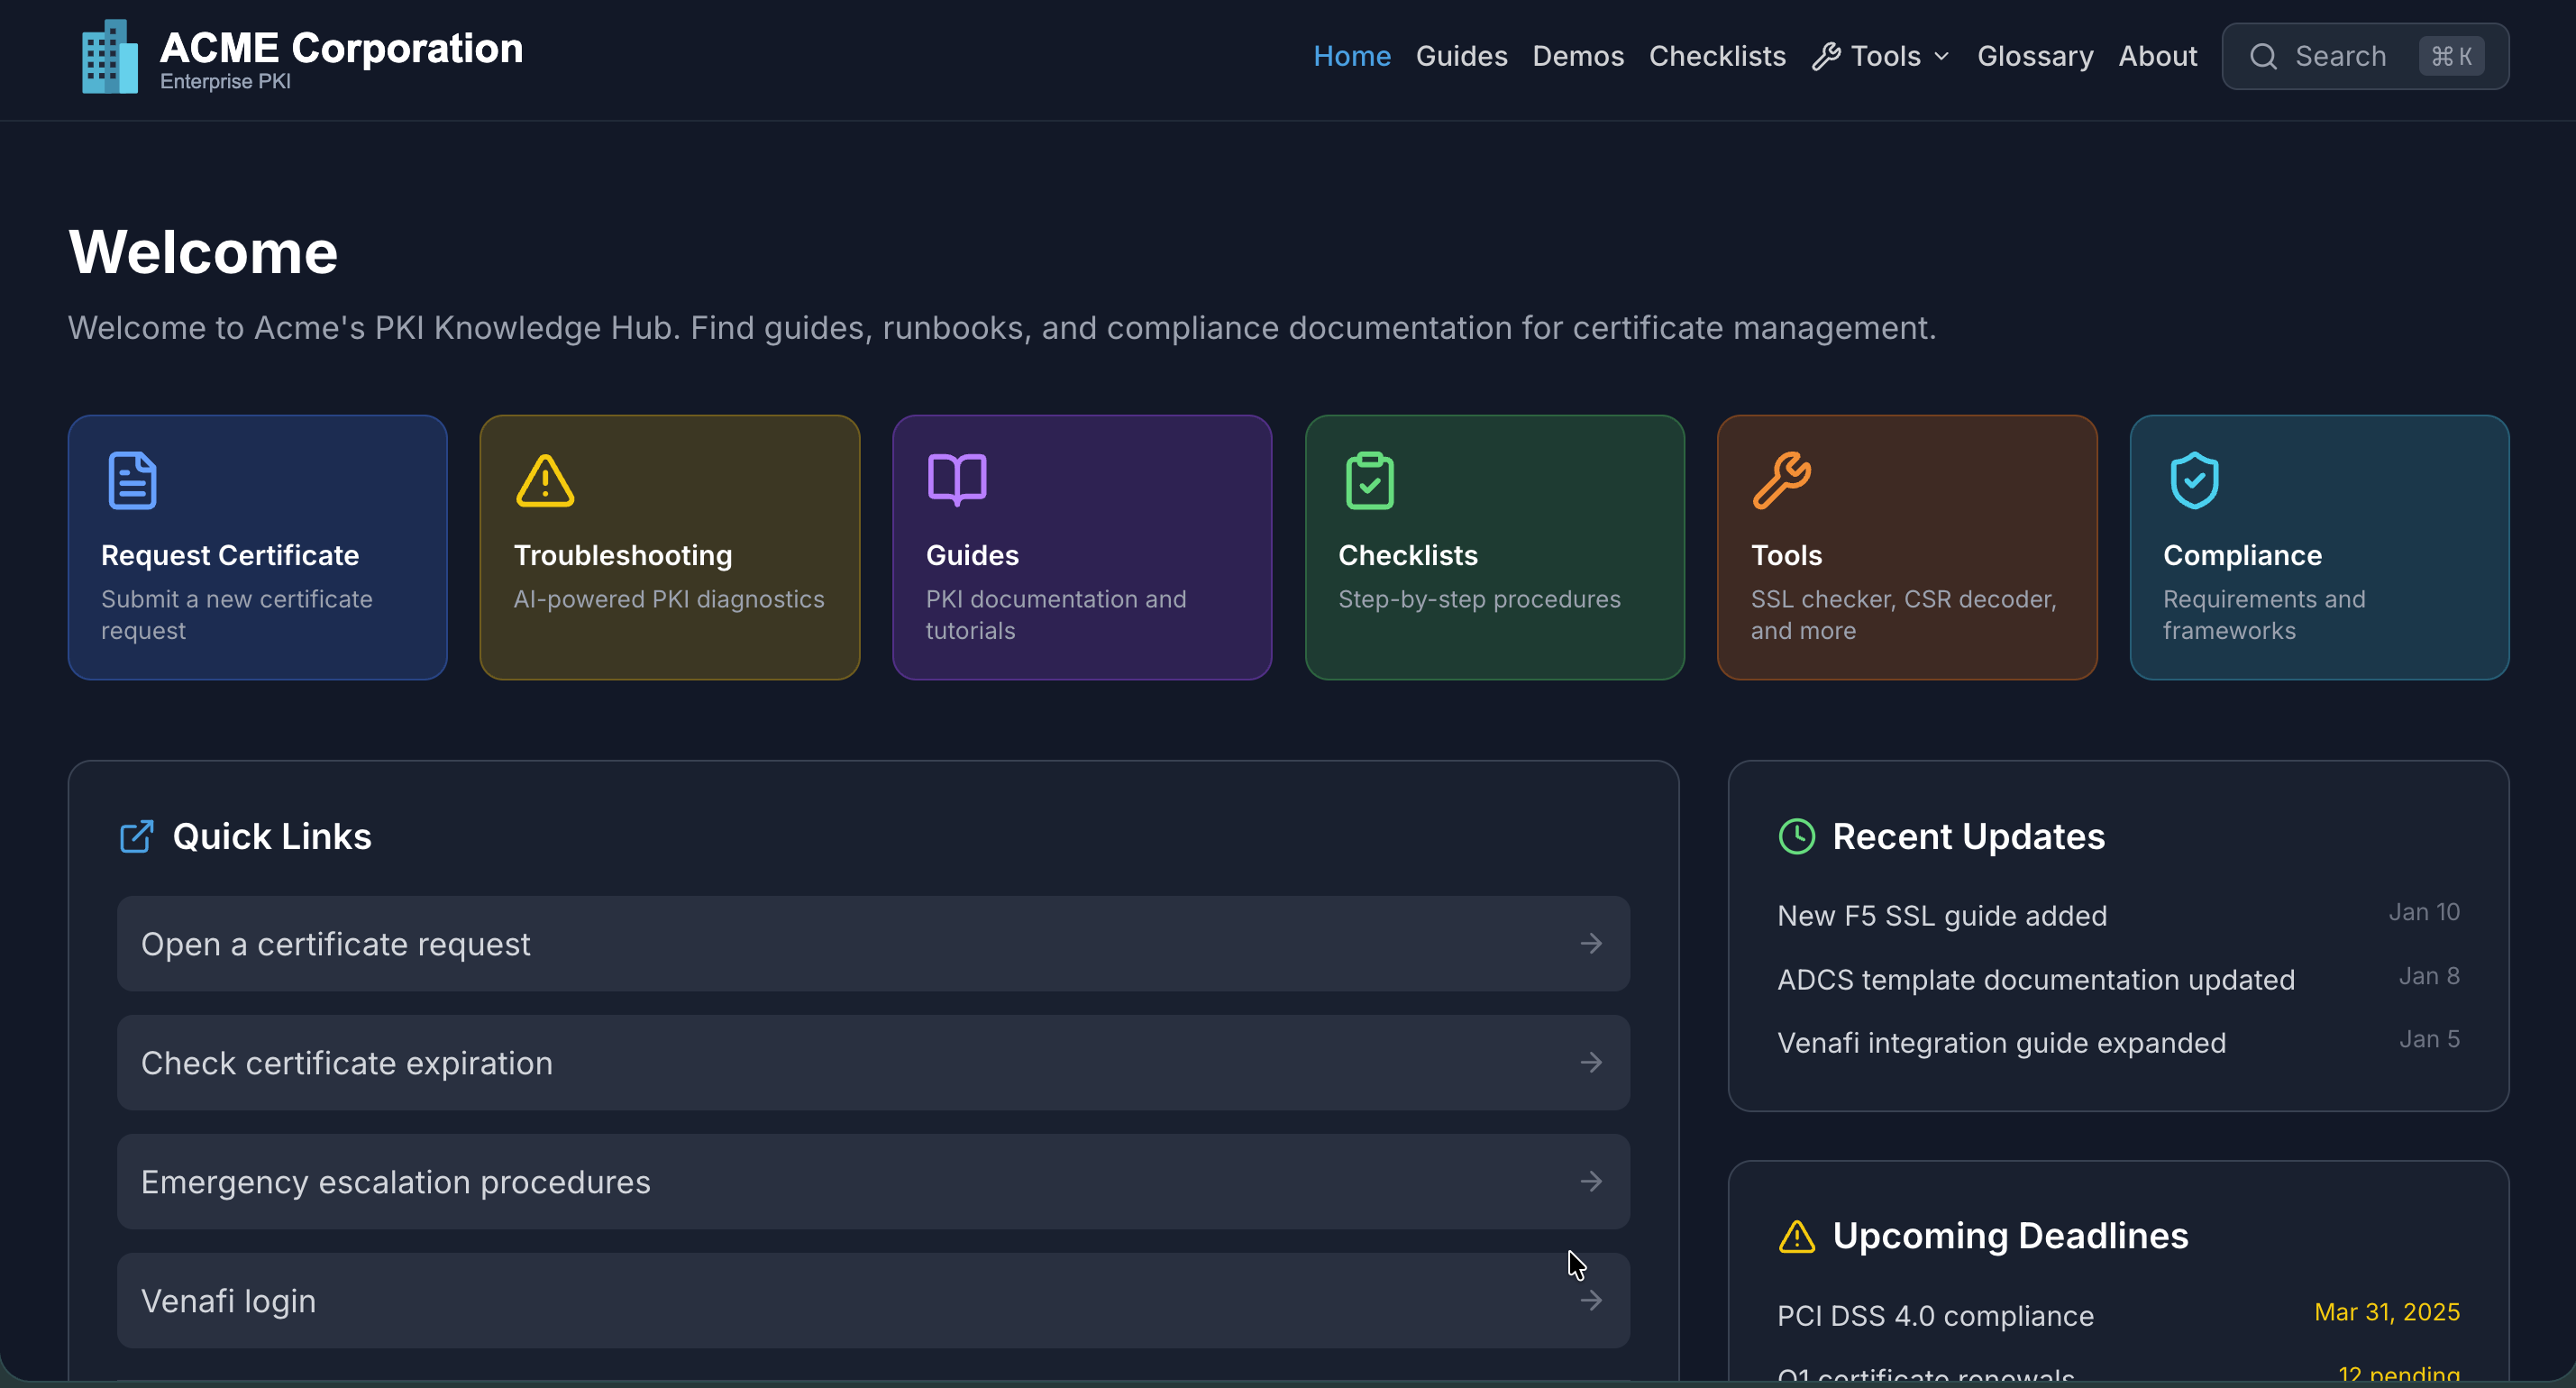Click the Troubleshooting warning triangle icon
Viewport: 2576px width, 1388px height.
(x=545, y=481)
